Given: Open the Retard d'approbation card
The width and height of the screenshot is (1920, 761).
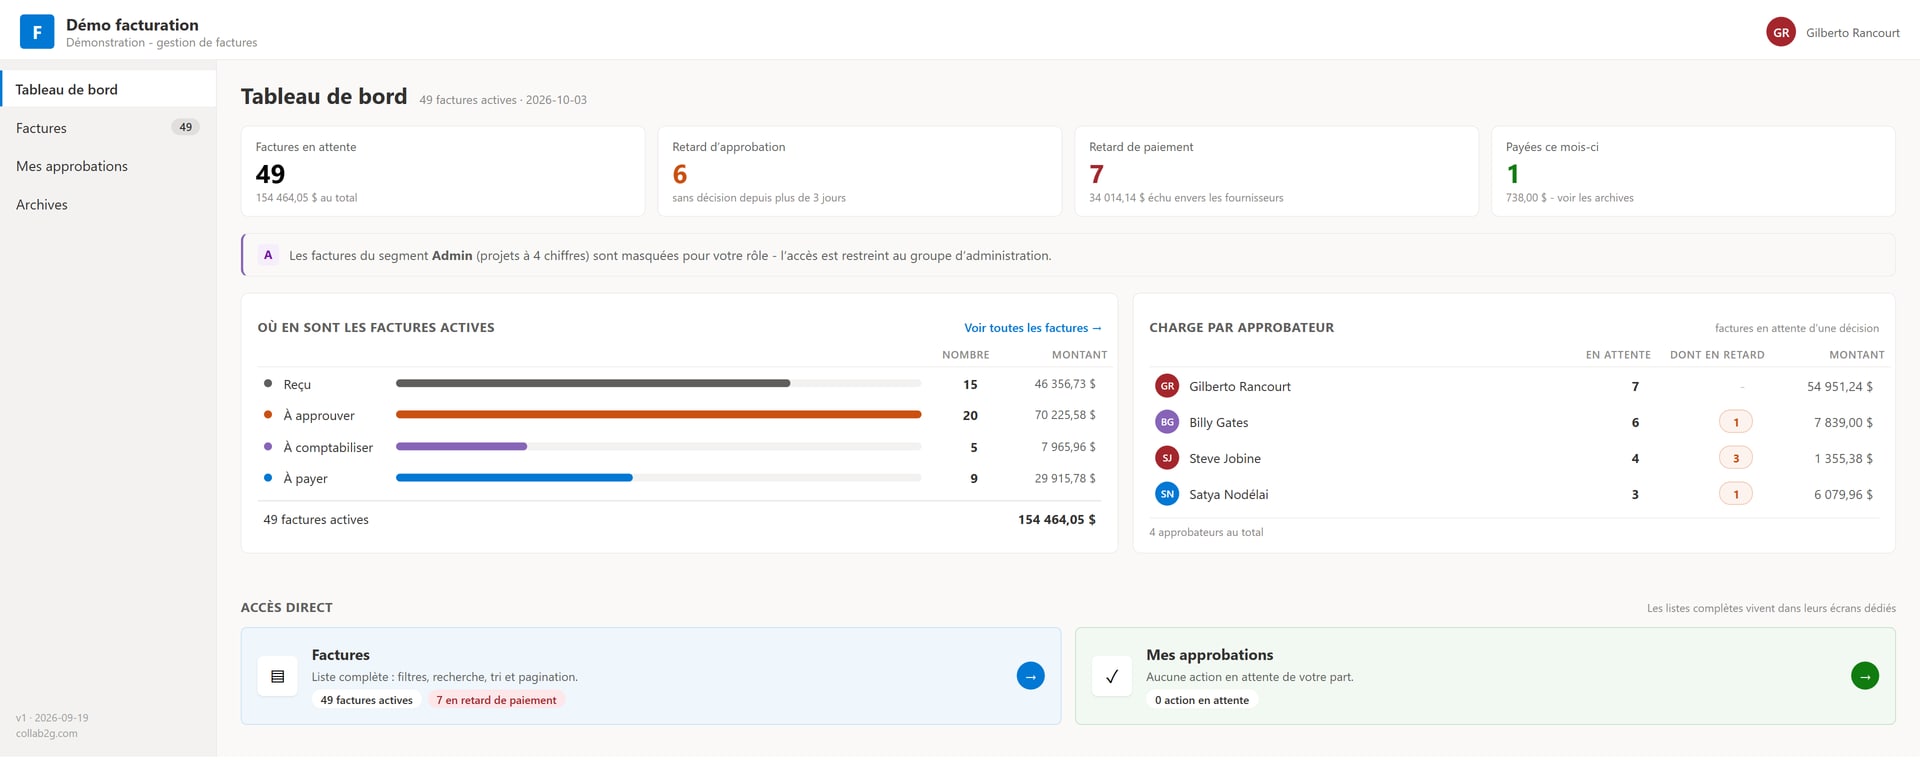Looking at the screenshot, I should pyautogui.click(x=859, y=171).
